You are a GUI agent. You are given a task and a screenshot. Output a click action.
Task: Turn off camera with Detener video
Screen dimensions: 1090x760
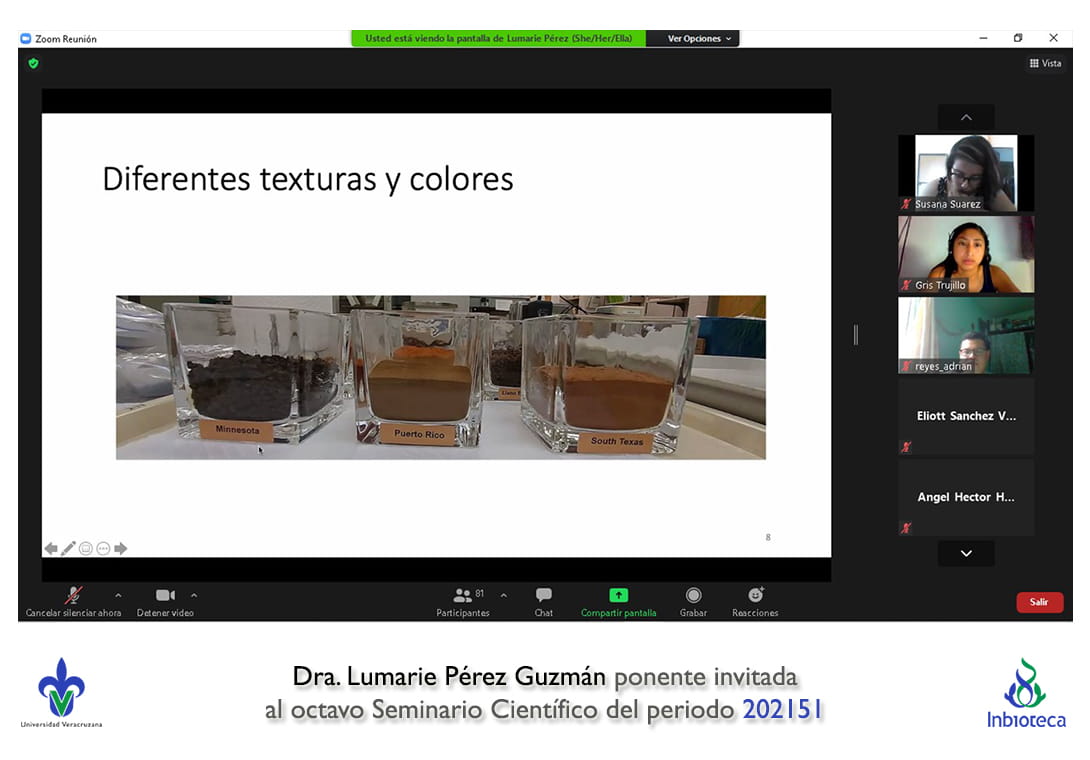[x=165, y=596]
